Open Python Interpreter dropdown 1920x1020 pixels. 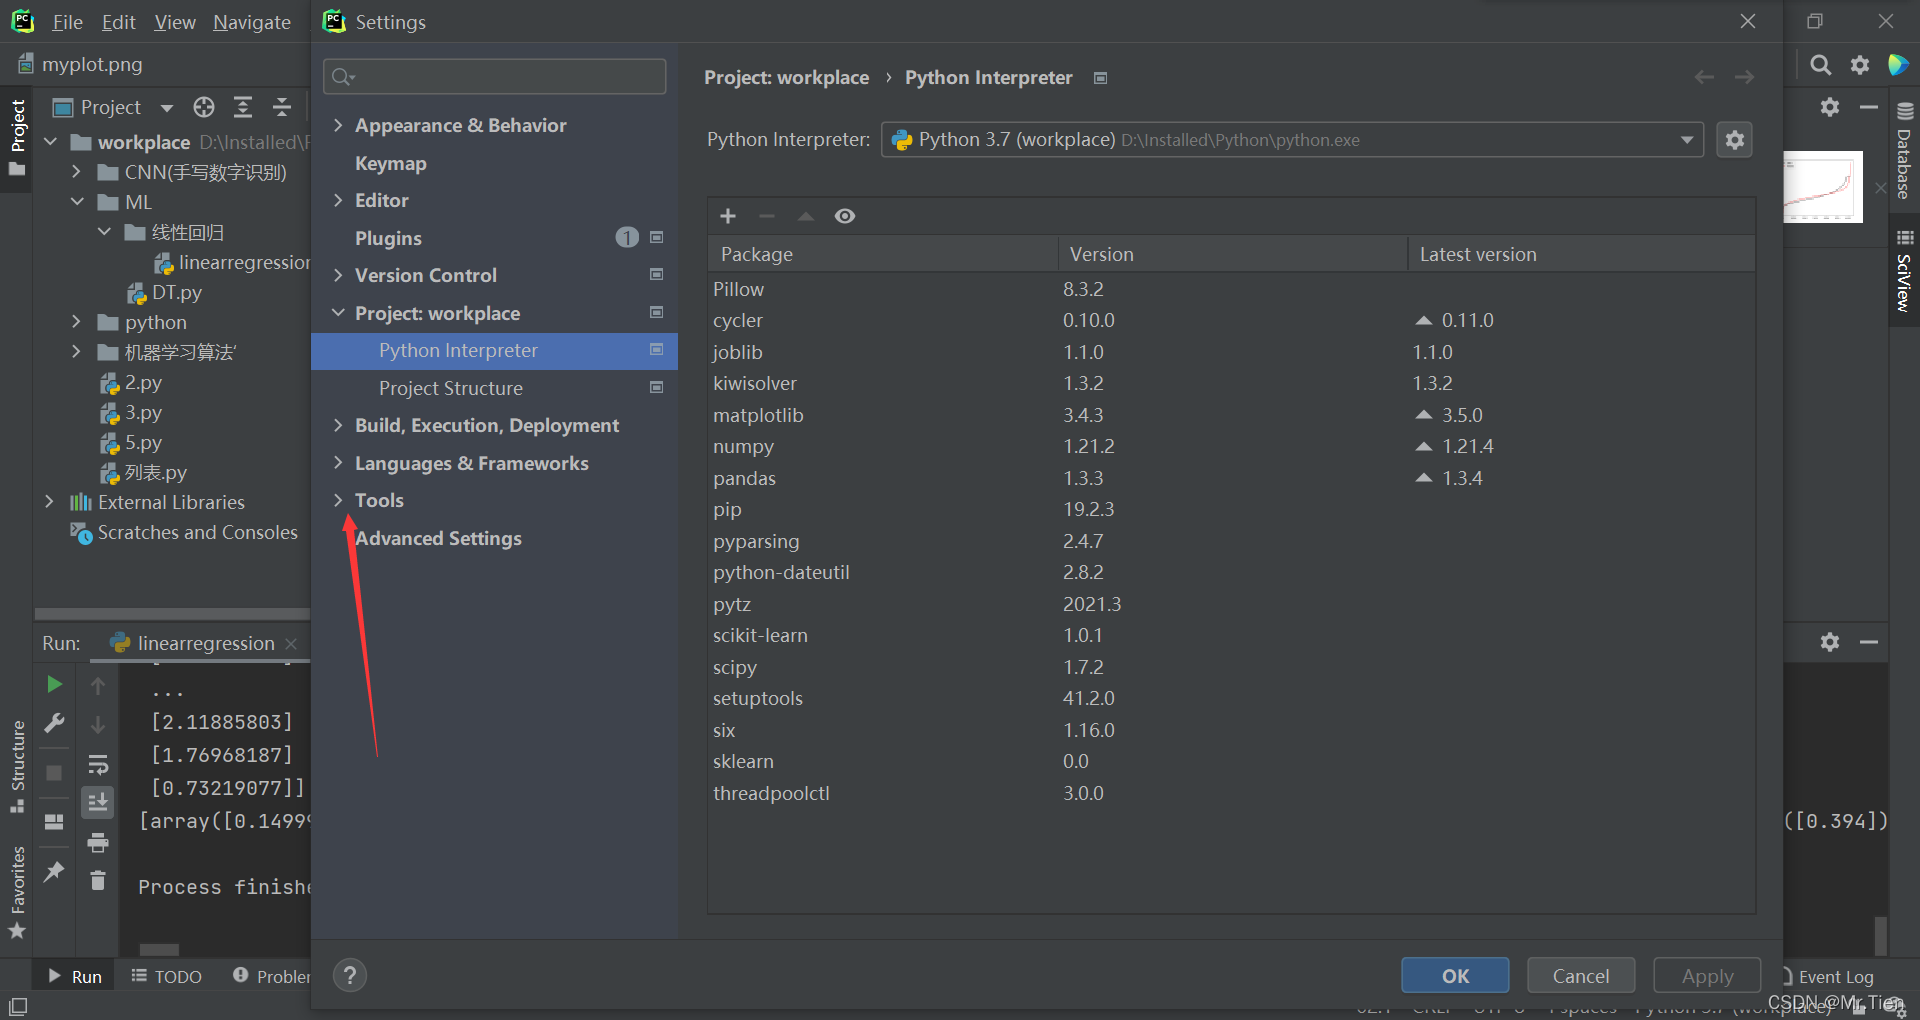(x=1292, y=140)
